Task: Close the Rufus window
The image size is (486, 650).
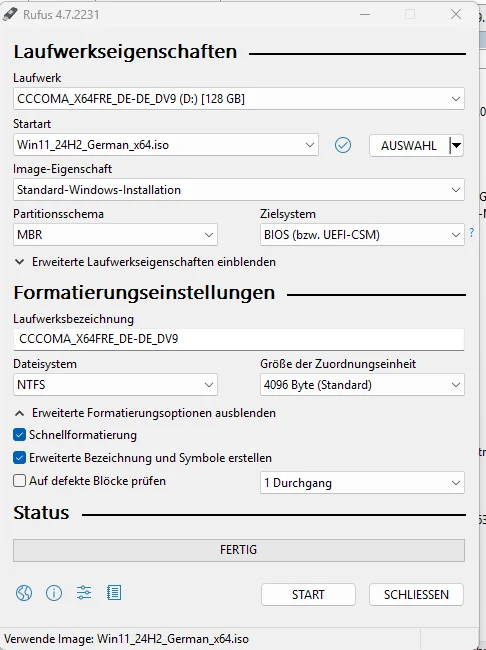Action: pos(456,15)
